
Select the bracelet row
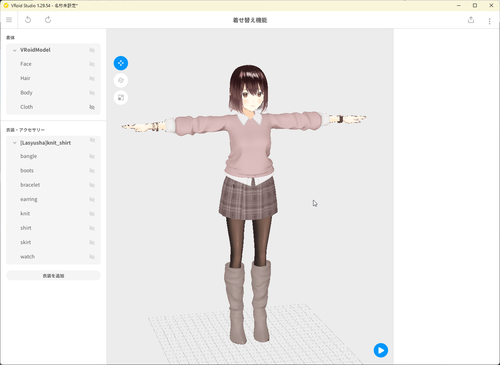pyautogui.click(x=53, y=185)
